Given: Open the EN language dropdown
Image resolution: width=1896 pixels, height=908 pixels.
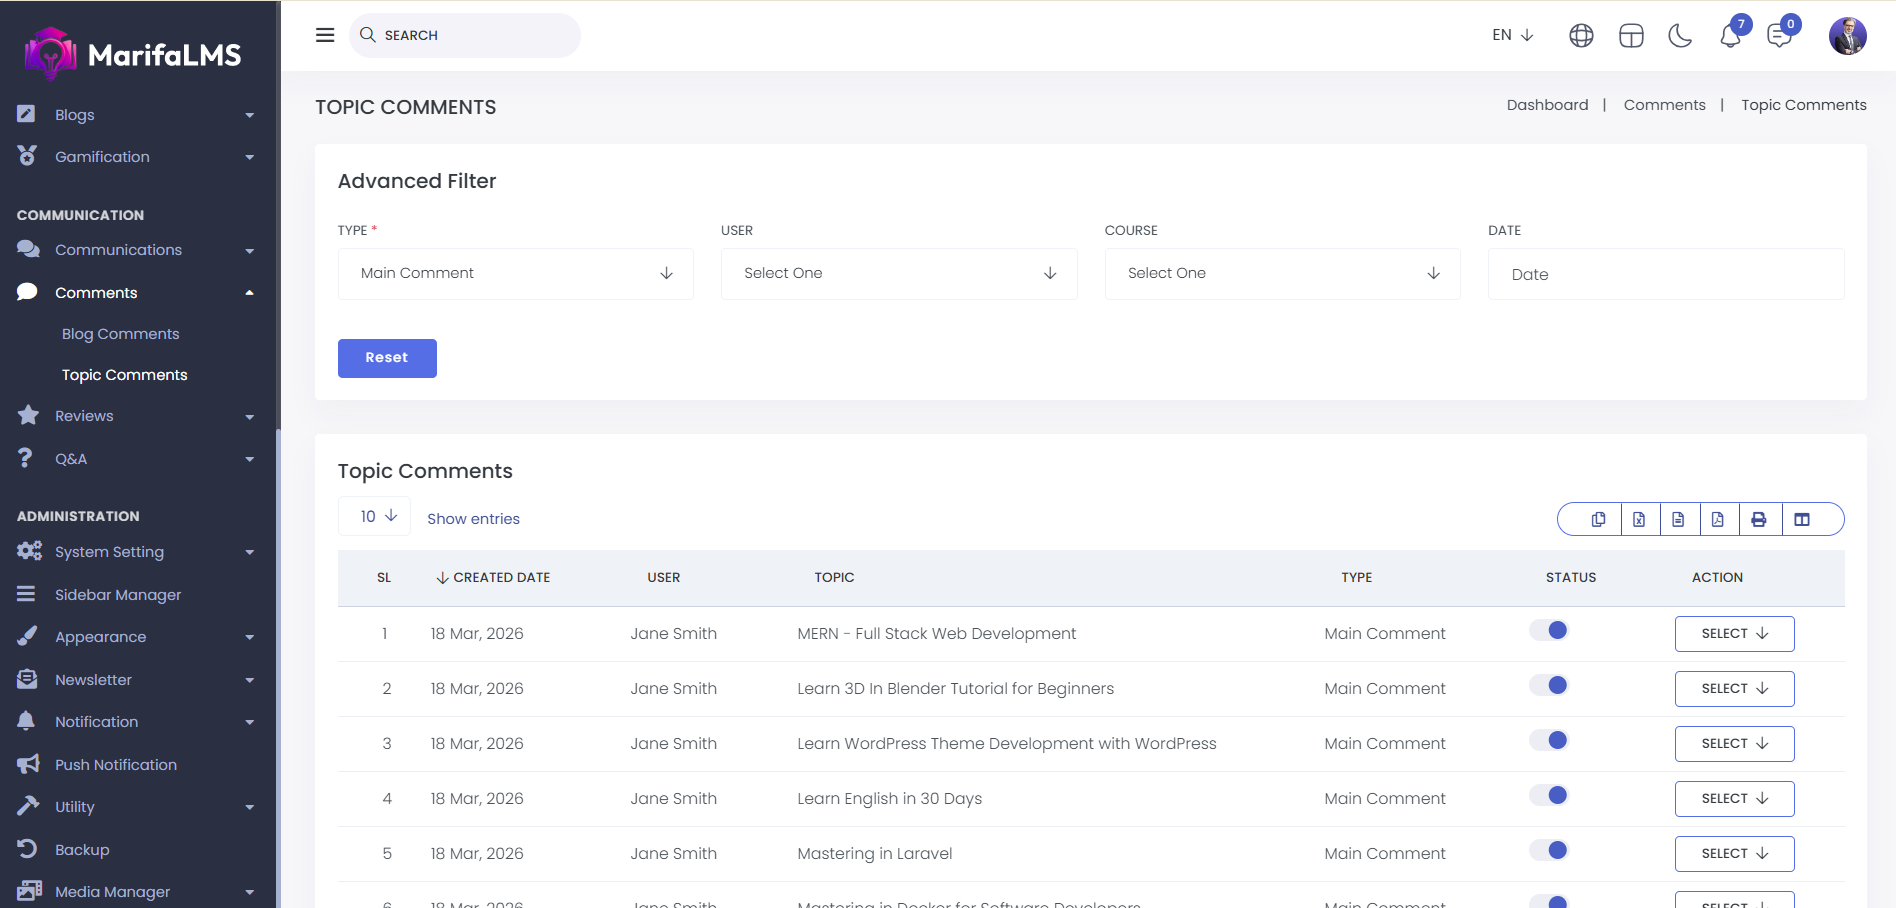Looking at the screenshot, I should [1512, 35].
